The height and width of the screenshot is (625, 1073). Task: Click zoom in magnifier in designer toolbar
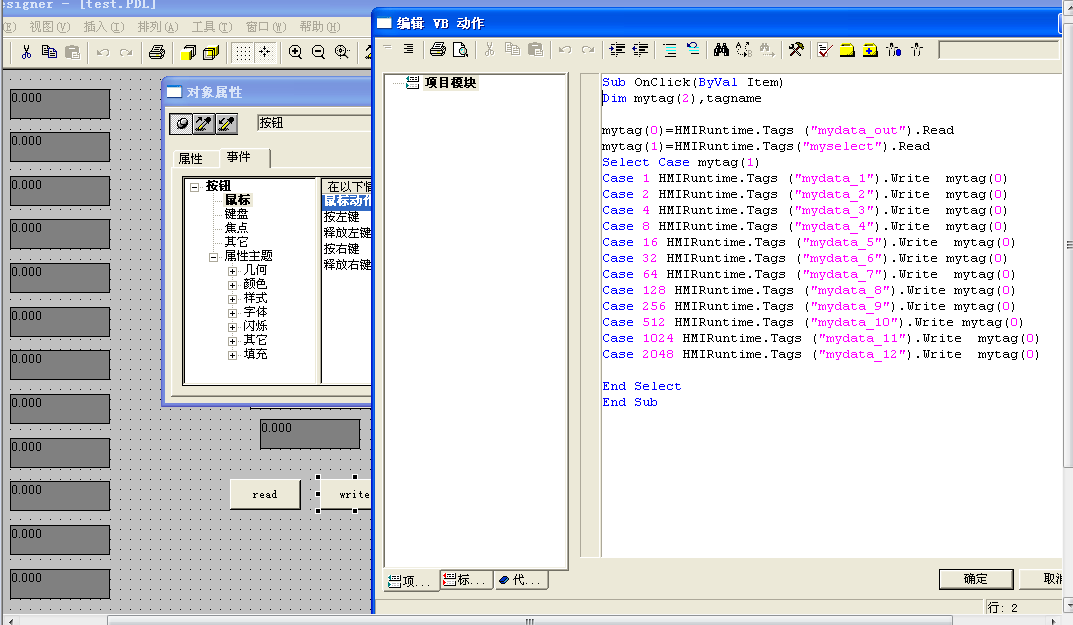click(295, 52)
